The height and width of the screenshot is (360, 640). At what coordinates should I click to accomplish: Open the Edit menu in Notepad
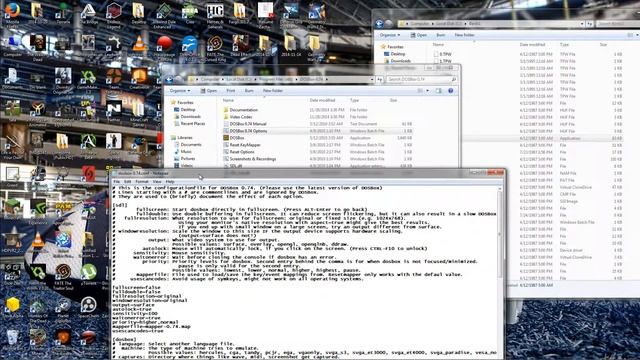[127, 181]
